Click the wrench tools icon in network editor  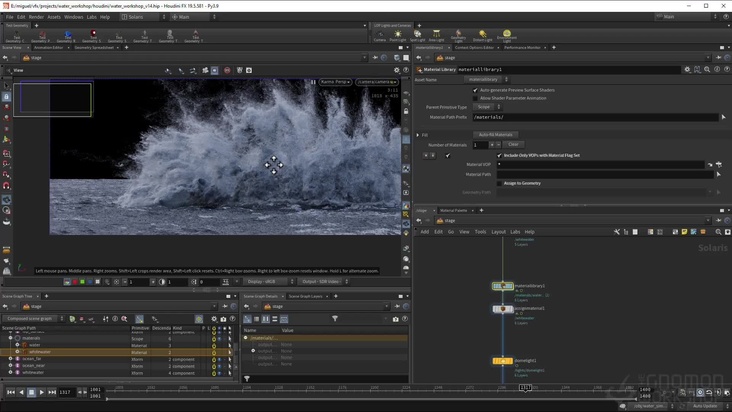click(x=617, y=232)
